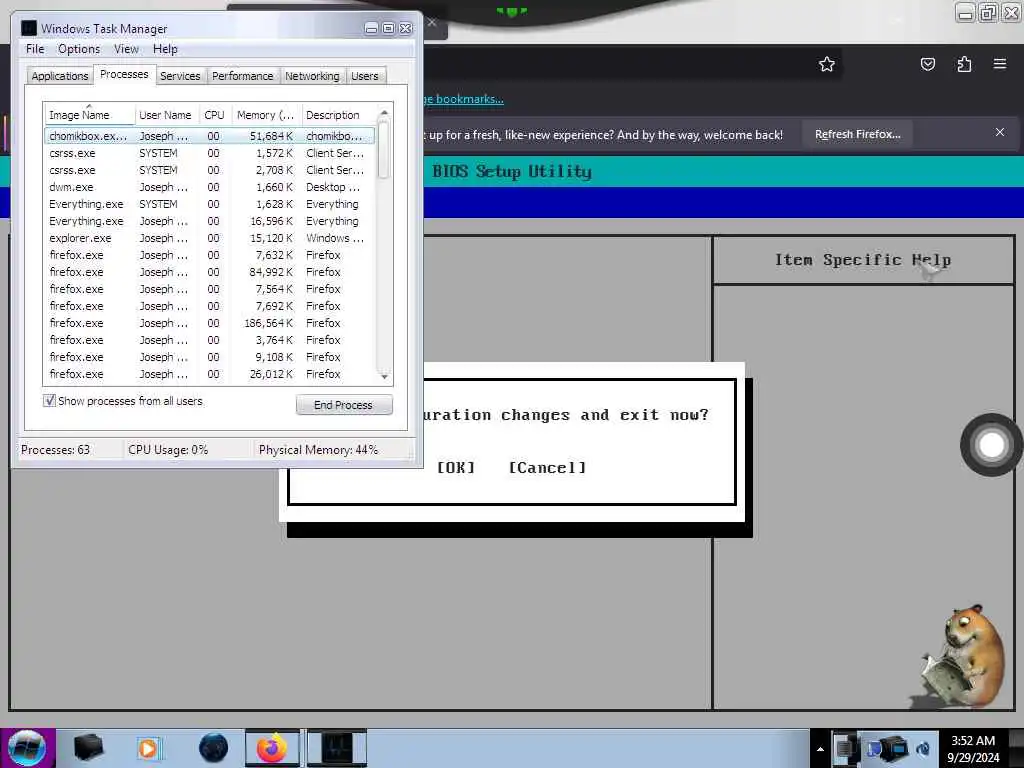The height and width of the screenshot is (768, 1024).
Task: Minimize the Windows Task Manager window
Action: point(371,28)
